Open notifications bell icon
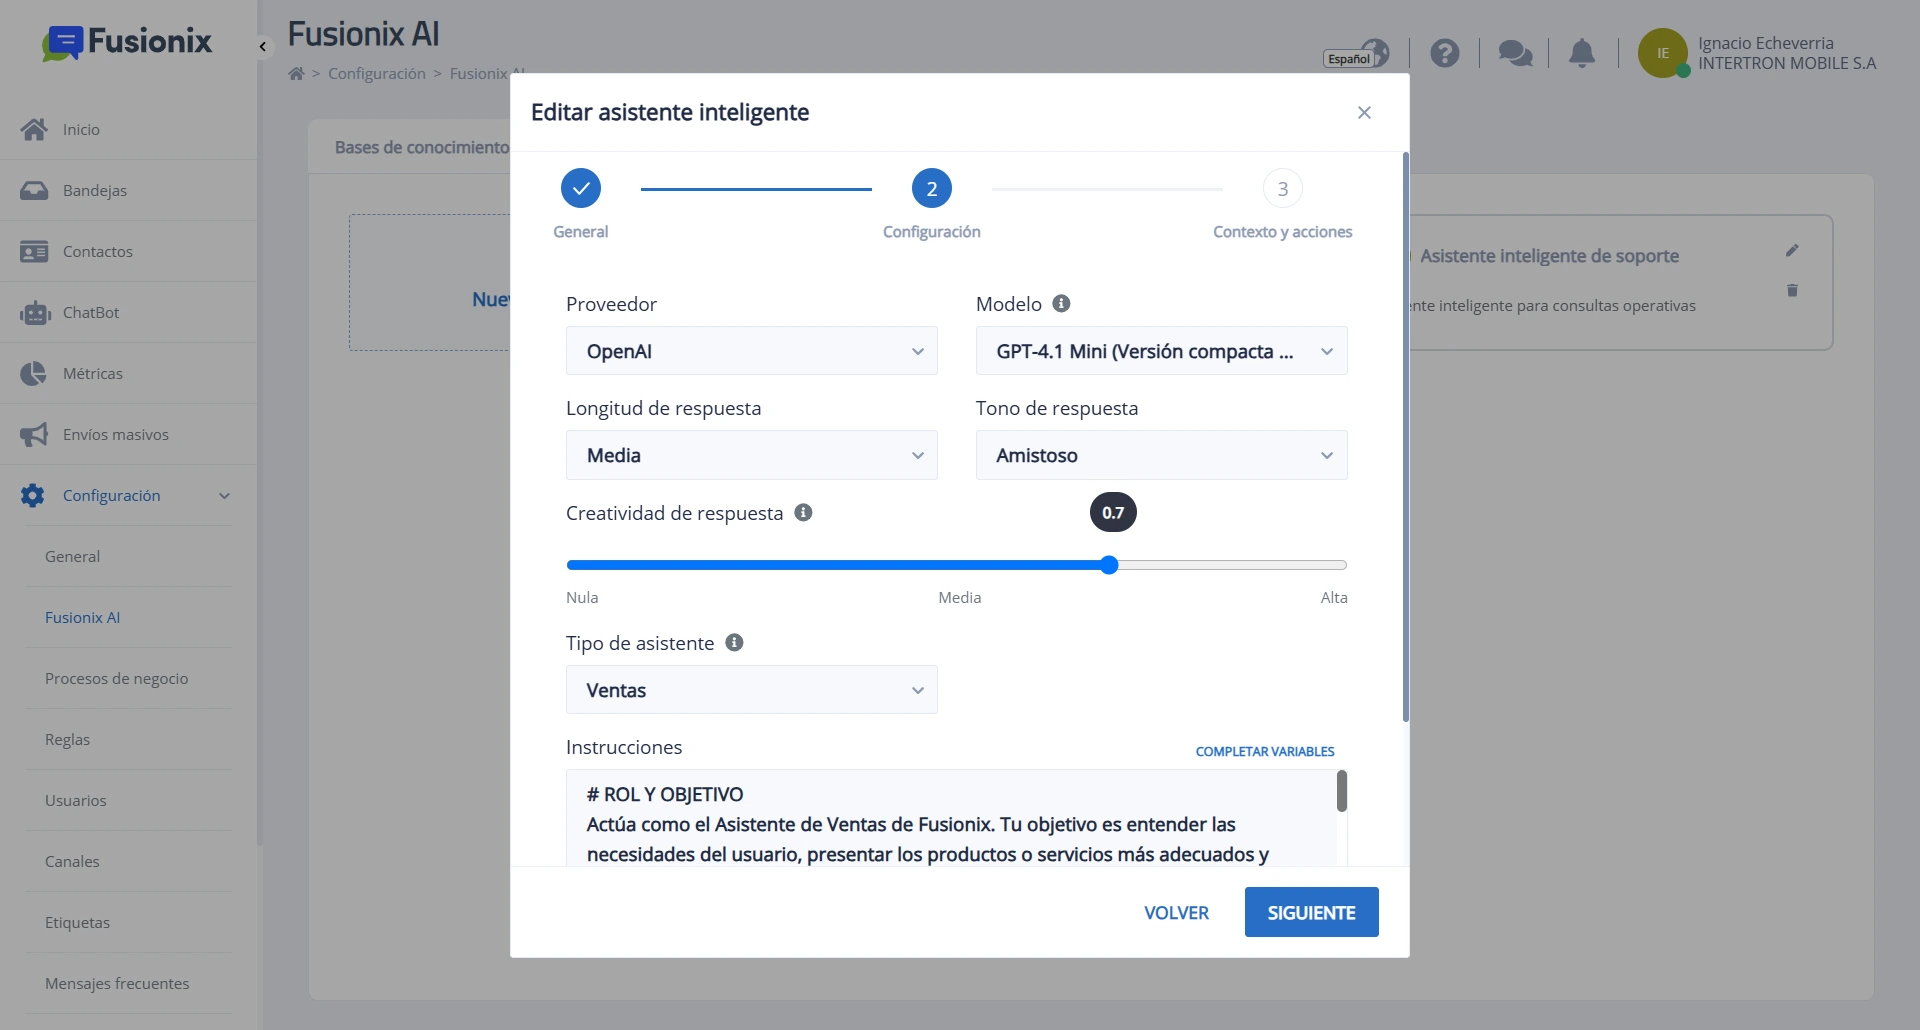 click(x=1582, y=53)
